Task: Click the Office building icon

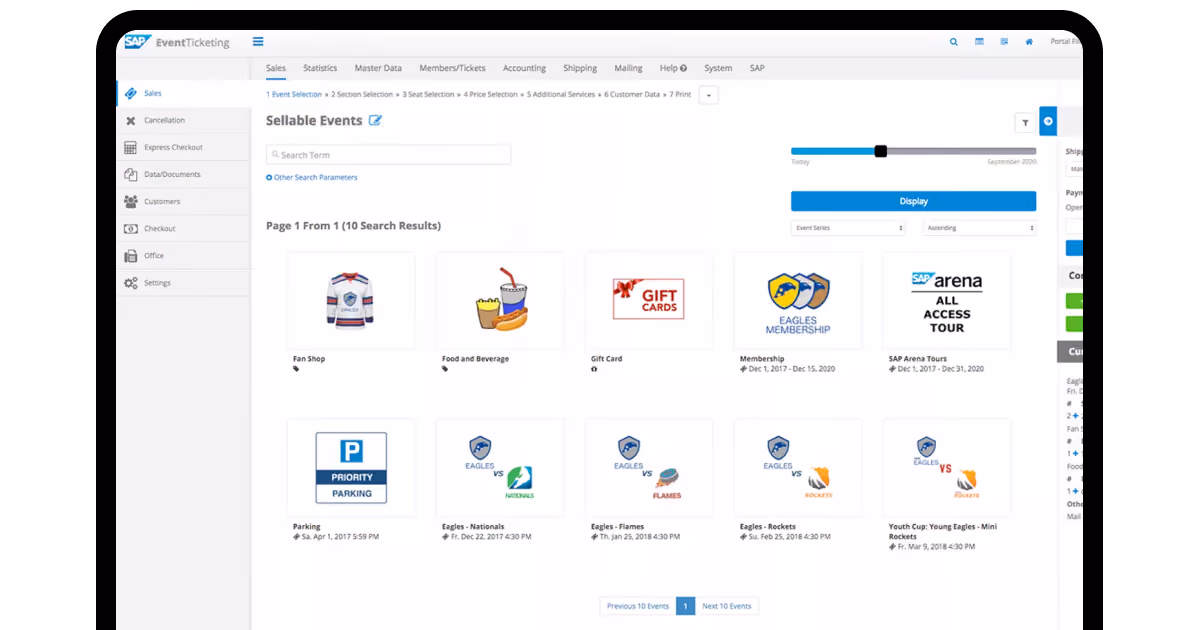Action: tap(131, 255)
